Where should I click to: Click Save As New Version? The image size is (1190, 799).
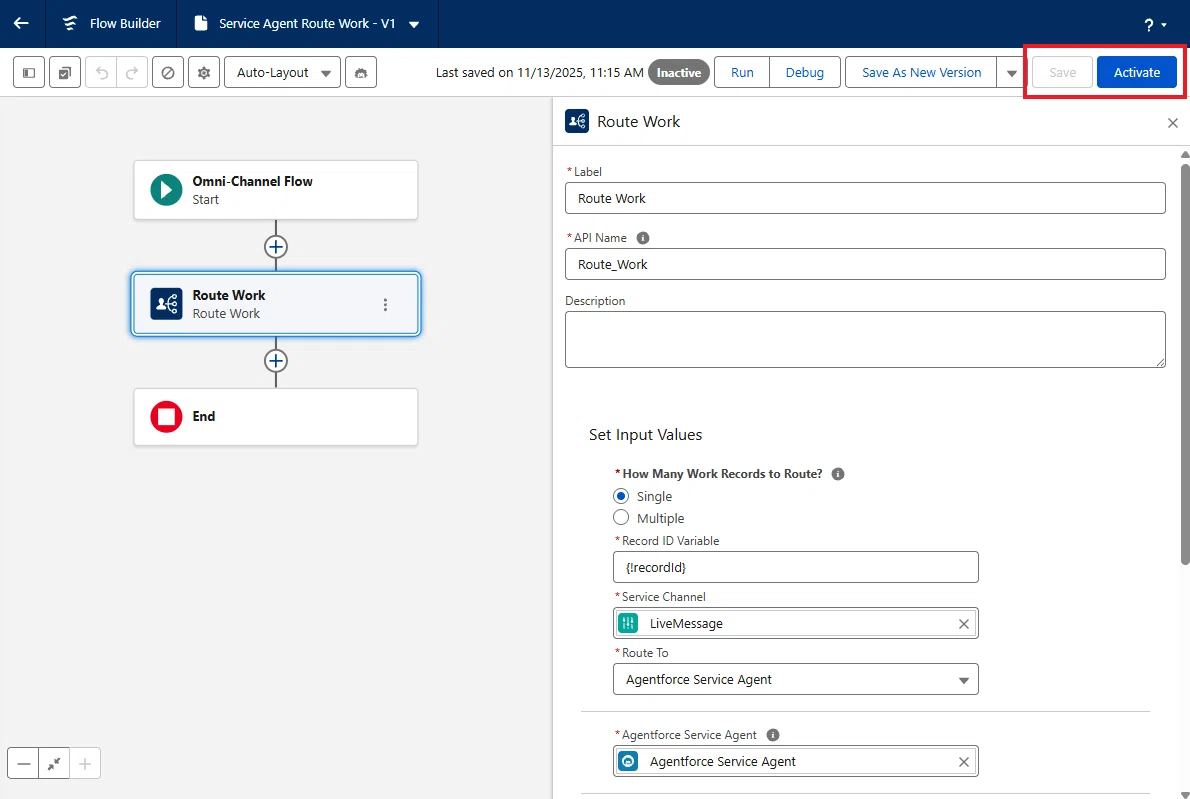pyautogui.click(x=921, y=73)
